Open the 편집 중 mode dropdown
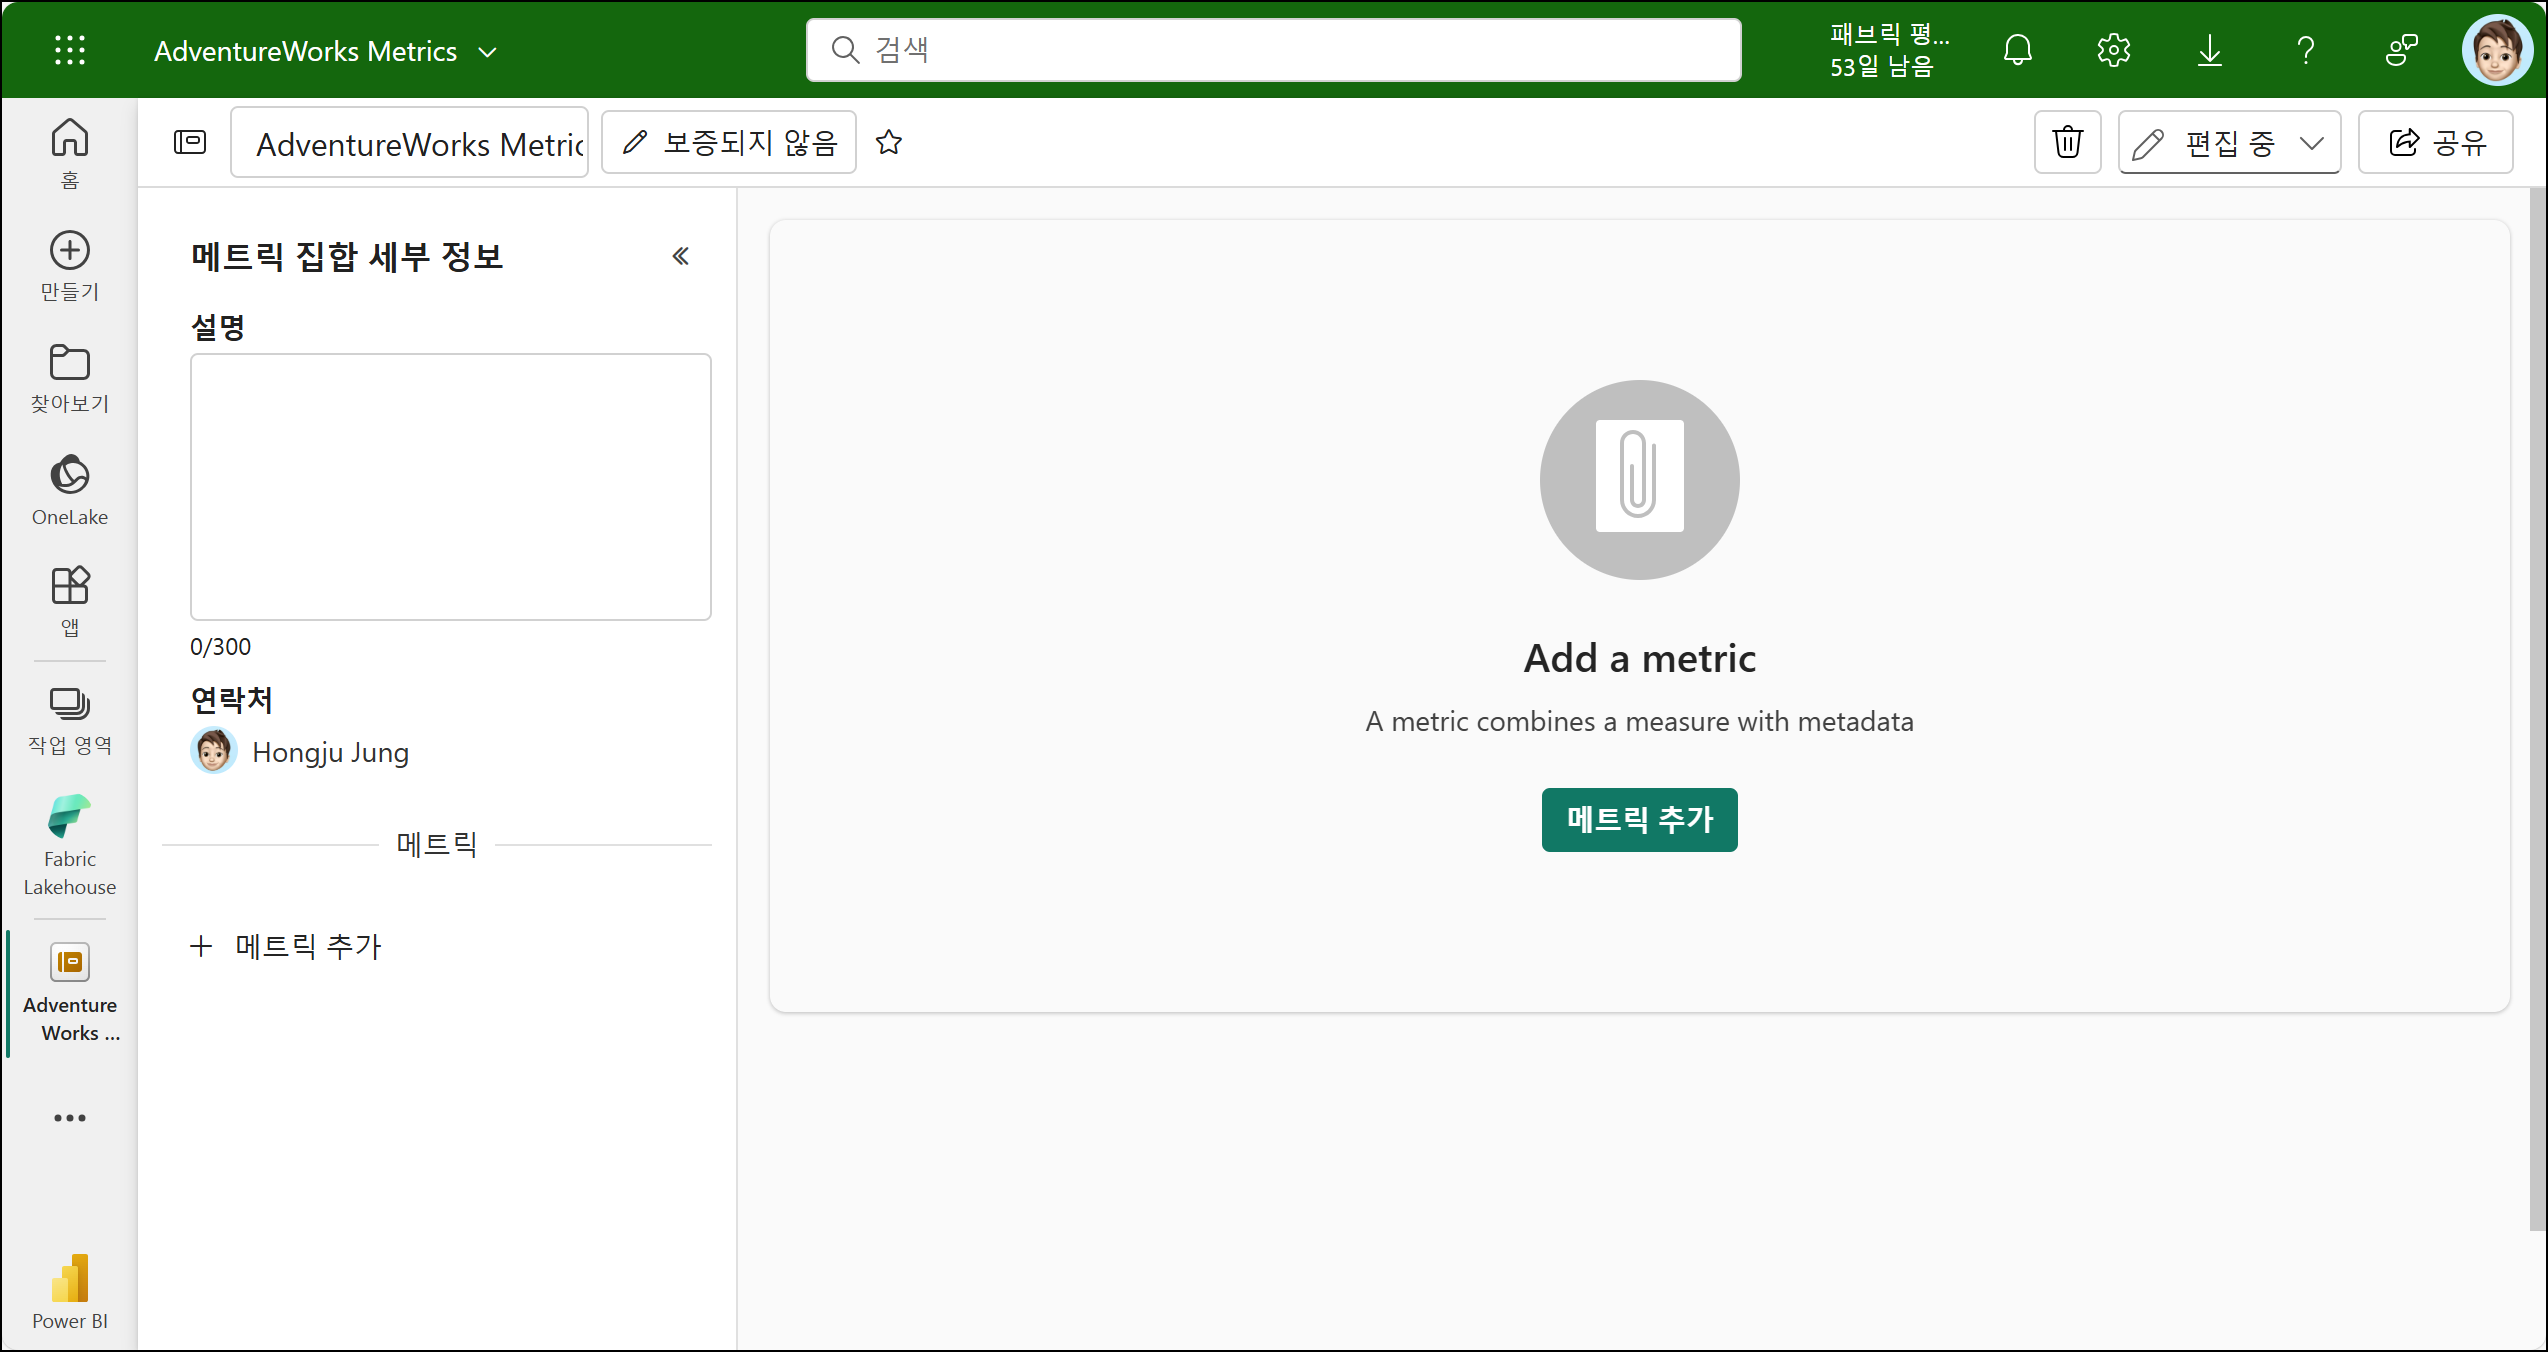This screenshot has width=2548, height=1352. [x=2229, y=142]
